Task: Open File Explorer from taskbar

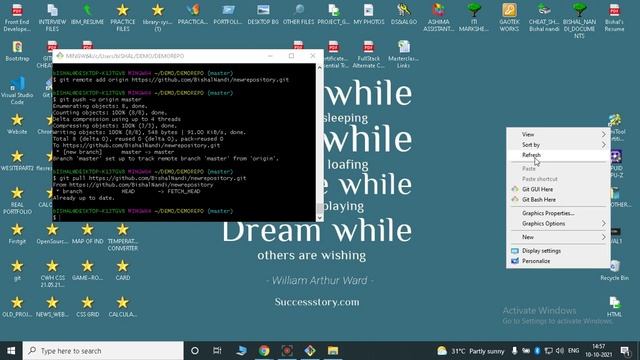Action: click(x=333, y=351)
